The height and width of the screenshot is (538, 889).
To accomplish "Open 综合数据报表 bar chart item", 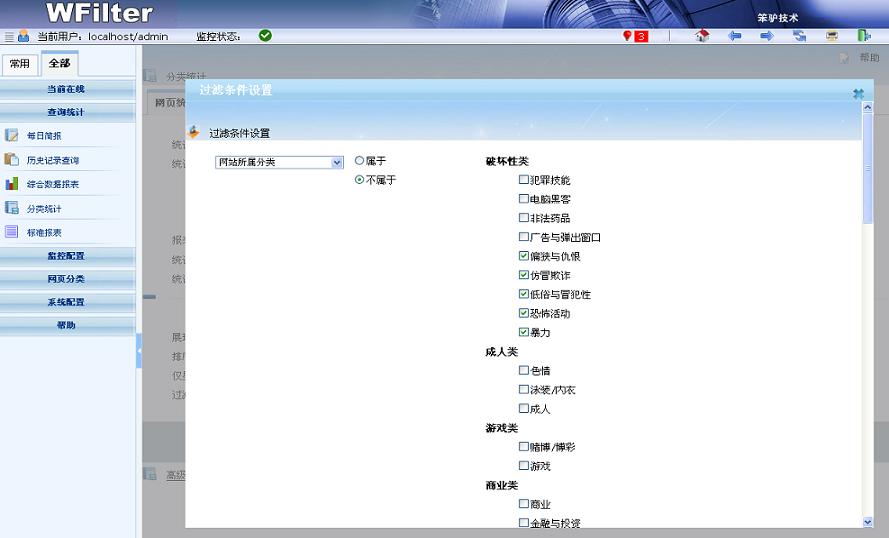I will click(x=52, y=184).
